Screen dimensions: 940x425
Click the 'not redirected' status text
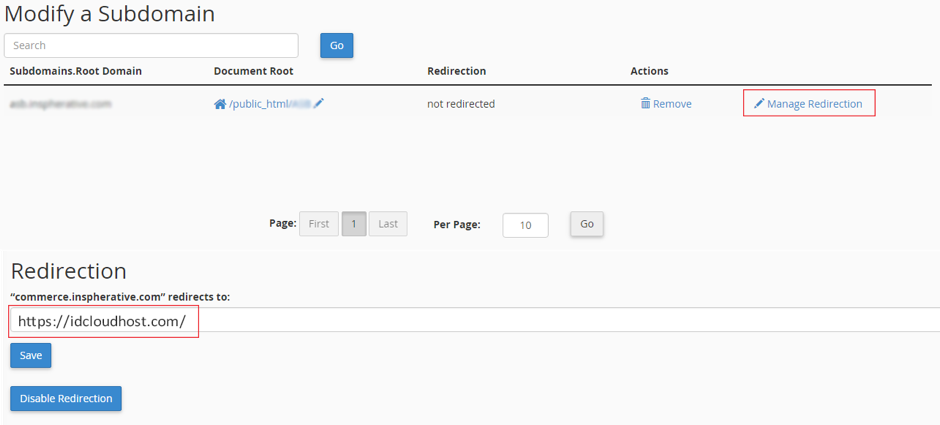pyautogui.click(x=461, y=104)
